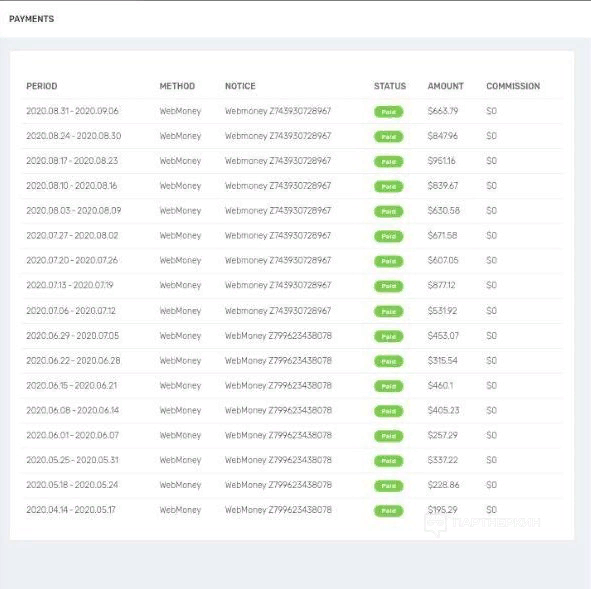Viewport: 591px width, 589px height.
Task: Select period 2020.06.15 - 2020.06.21
Action: (71, 385)
